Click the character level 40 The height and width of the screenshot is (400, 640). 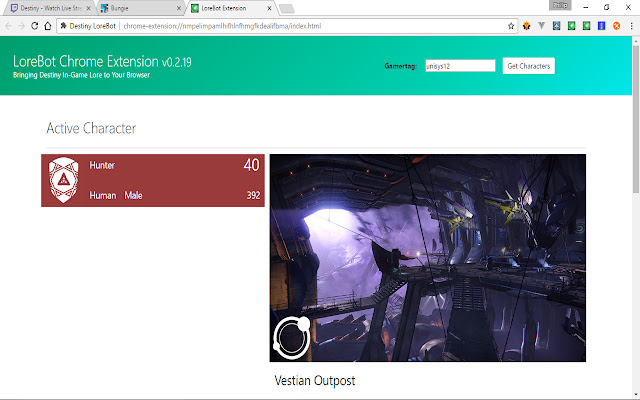click(251, 165)
